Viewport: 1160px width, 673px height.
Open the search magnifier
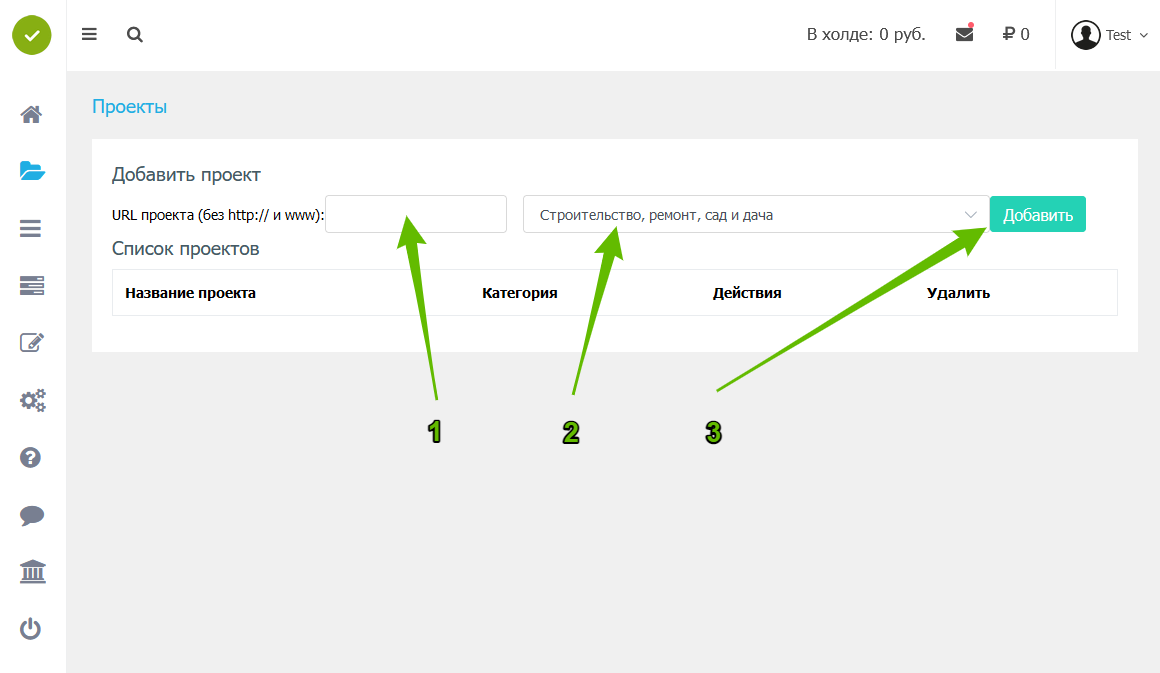pyautogui.click(x=135, y=35)
